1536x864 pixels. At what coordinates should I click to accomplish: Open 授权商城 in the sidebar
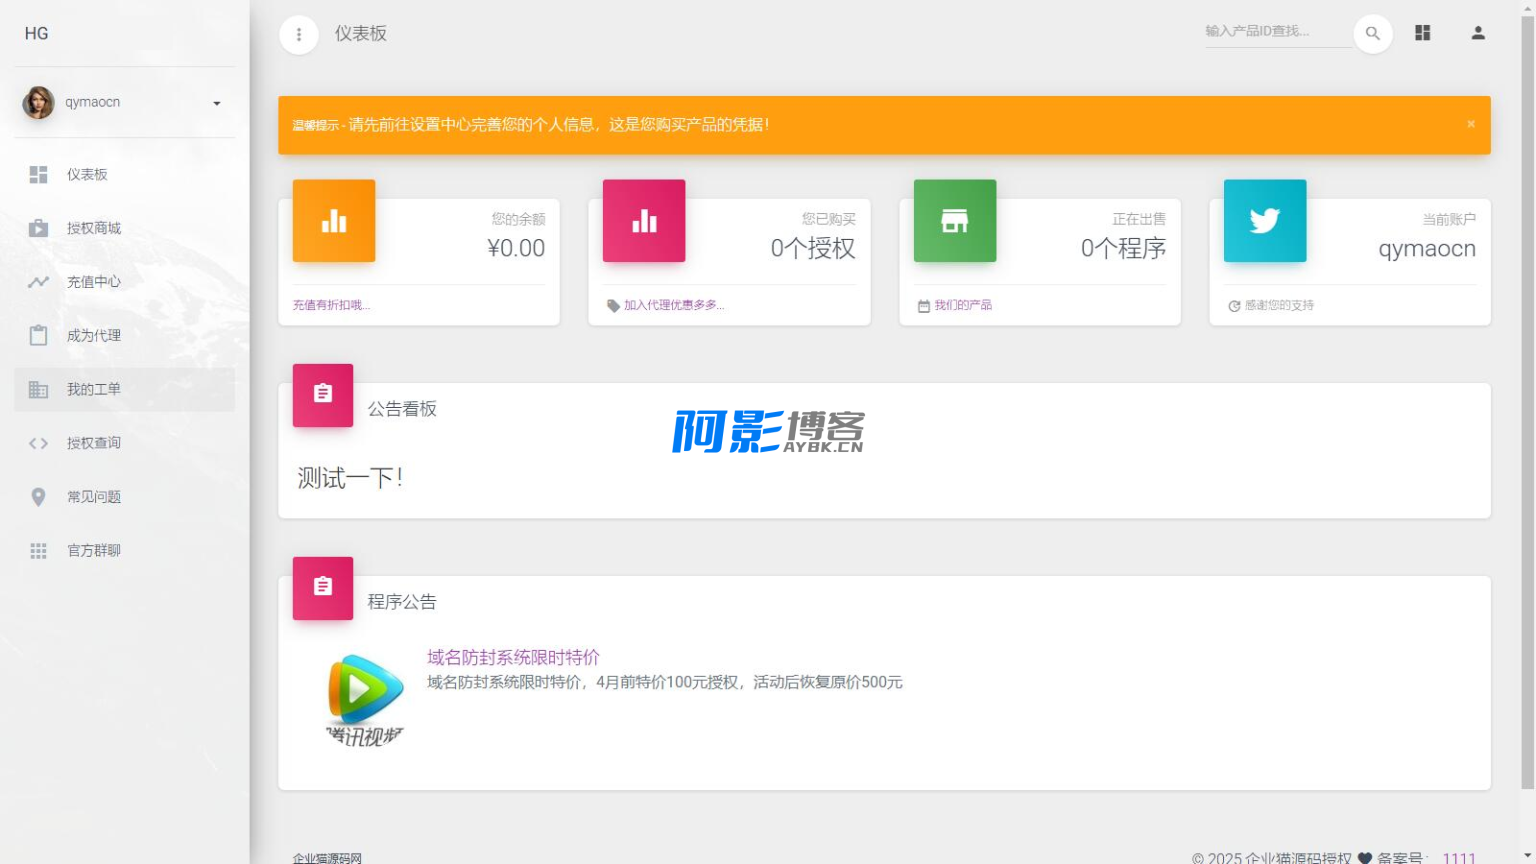(x=93, y=228)
